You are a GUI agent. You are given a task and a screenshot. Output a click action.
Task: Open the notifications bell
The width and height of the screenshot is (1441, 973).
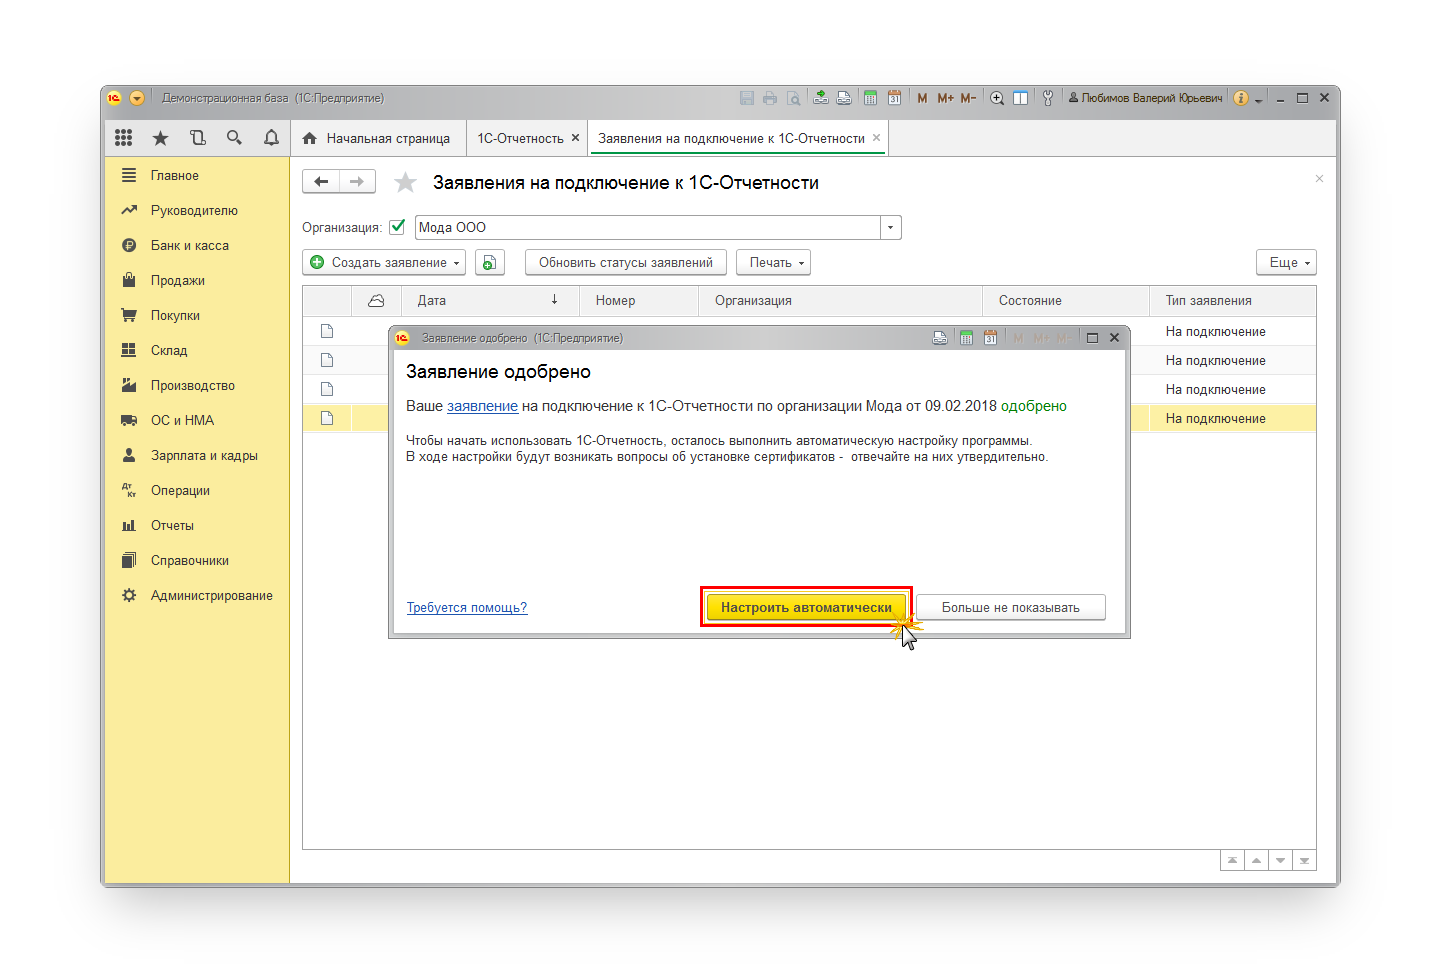pyautogui.click(x=271, y=138)
